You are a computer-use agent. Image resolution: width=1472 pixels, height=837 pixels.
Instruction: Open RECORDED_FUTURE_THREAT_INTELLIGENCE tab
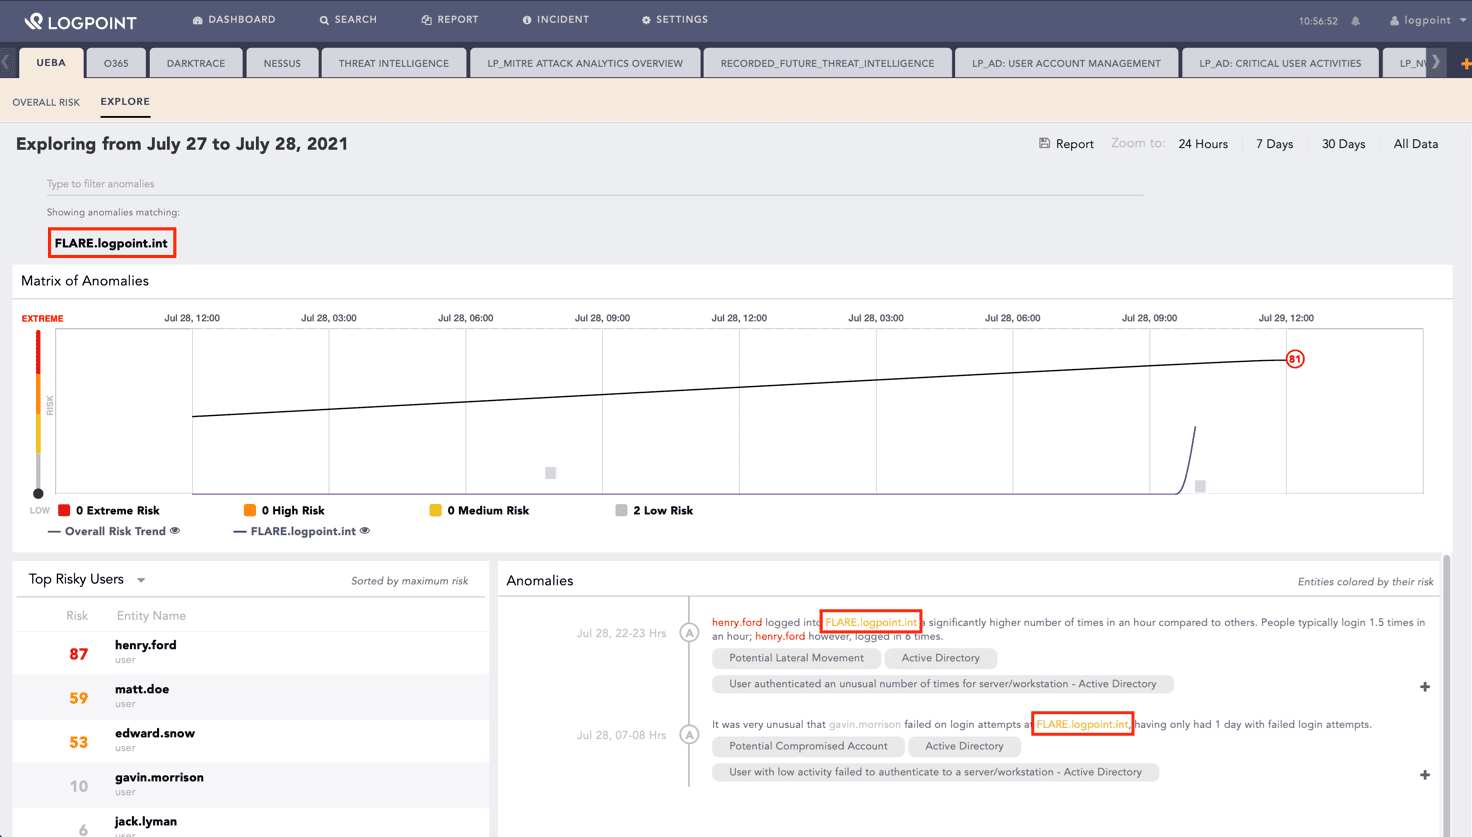(x=827, y=63)
